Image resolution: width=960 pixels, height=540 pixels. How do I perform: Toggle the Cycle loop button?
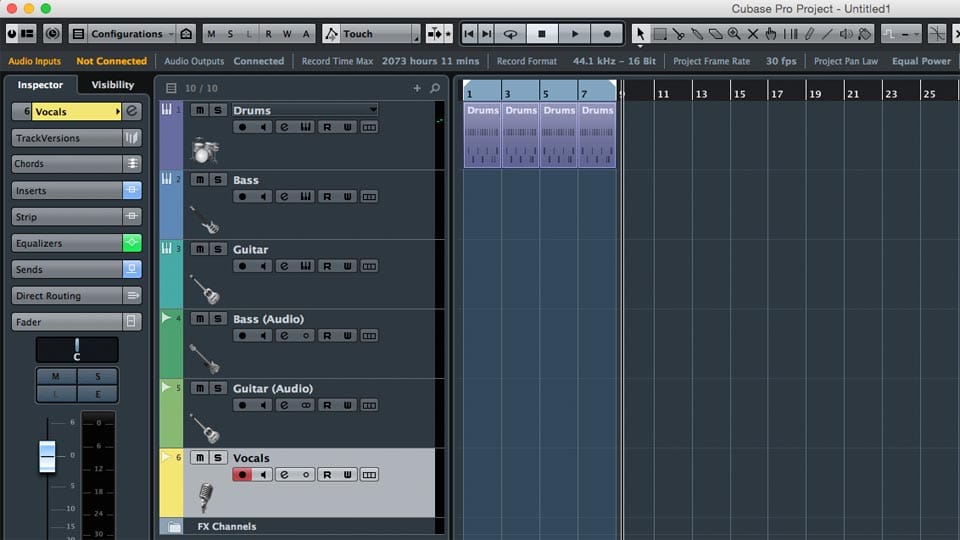510,34
